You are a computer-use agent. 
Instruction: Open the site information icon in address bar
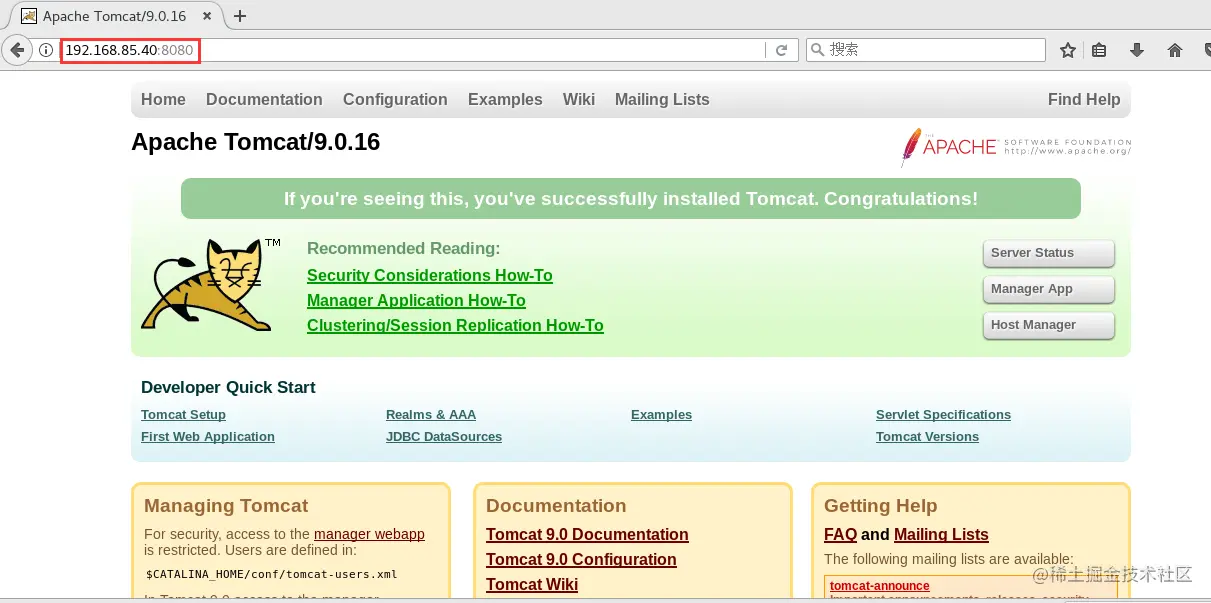click(46, 50)
